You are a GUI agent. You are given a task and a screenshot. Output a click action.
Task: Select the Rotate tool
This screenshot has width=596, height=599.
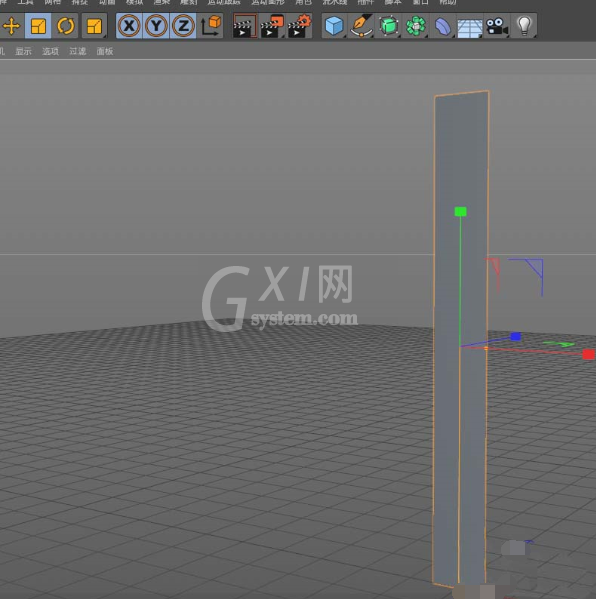point(65,26)
